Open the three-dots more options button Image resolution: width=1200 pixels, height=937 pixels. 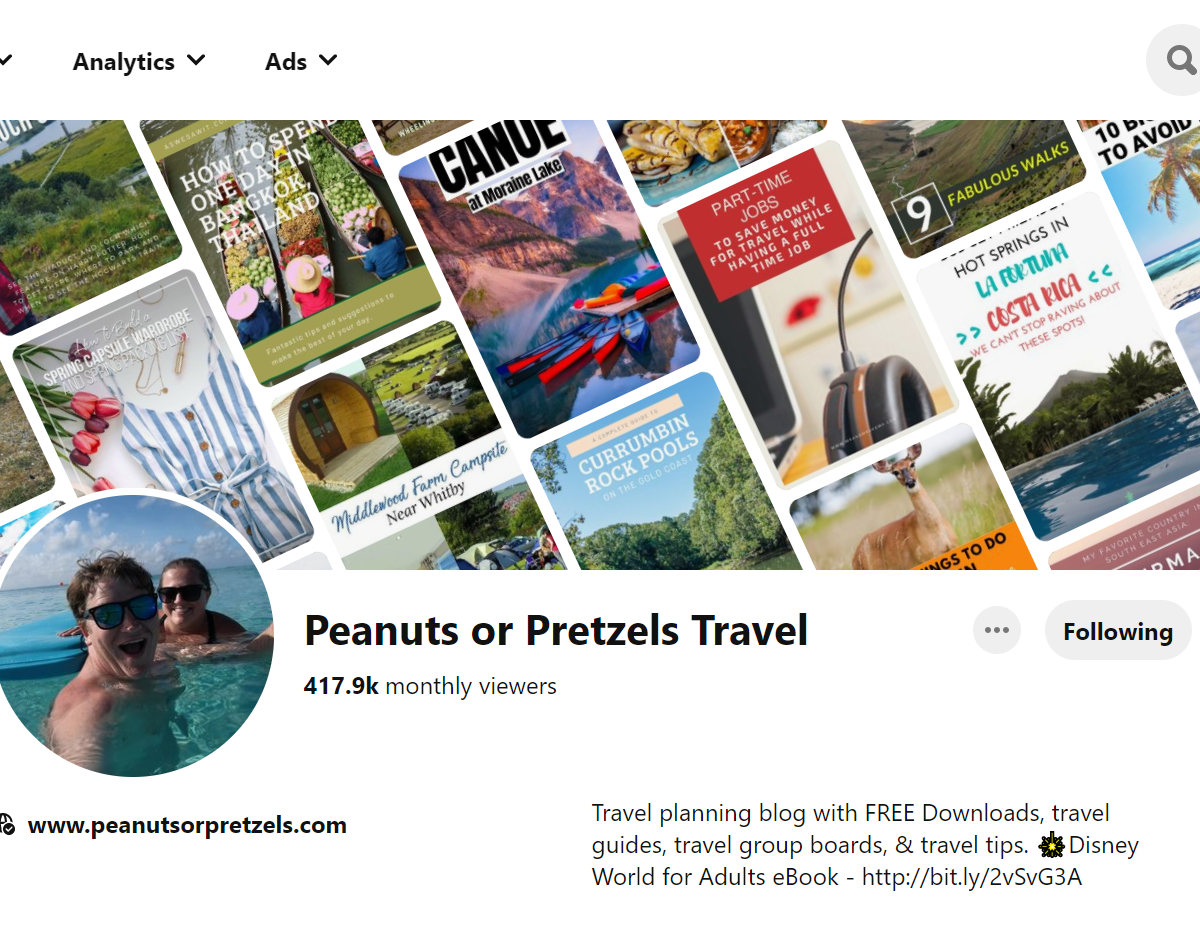click(997, 630)
